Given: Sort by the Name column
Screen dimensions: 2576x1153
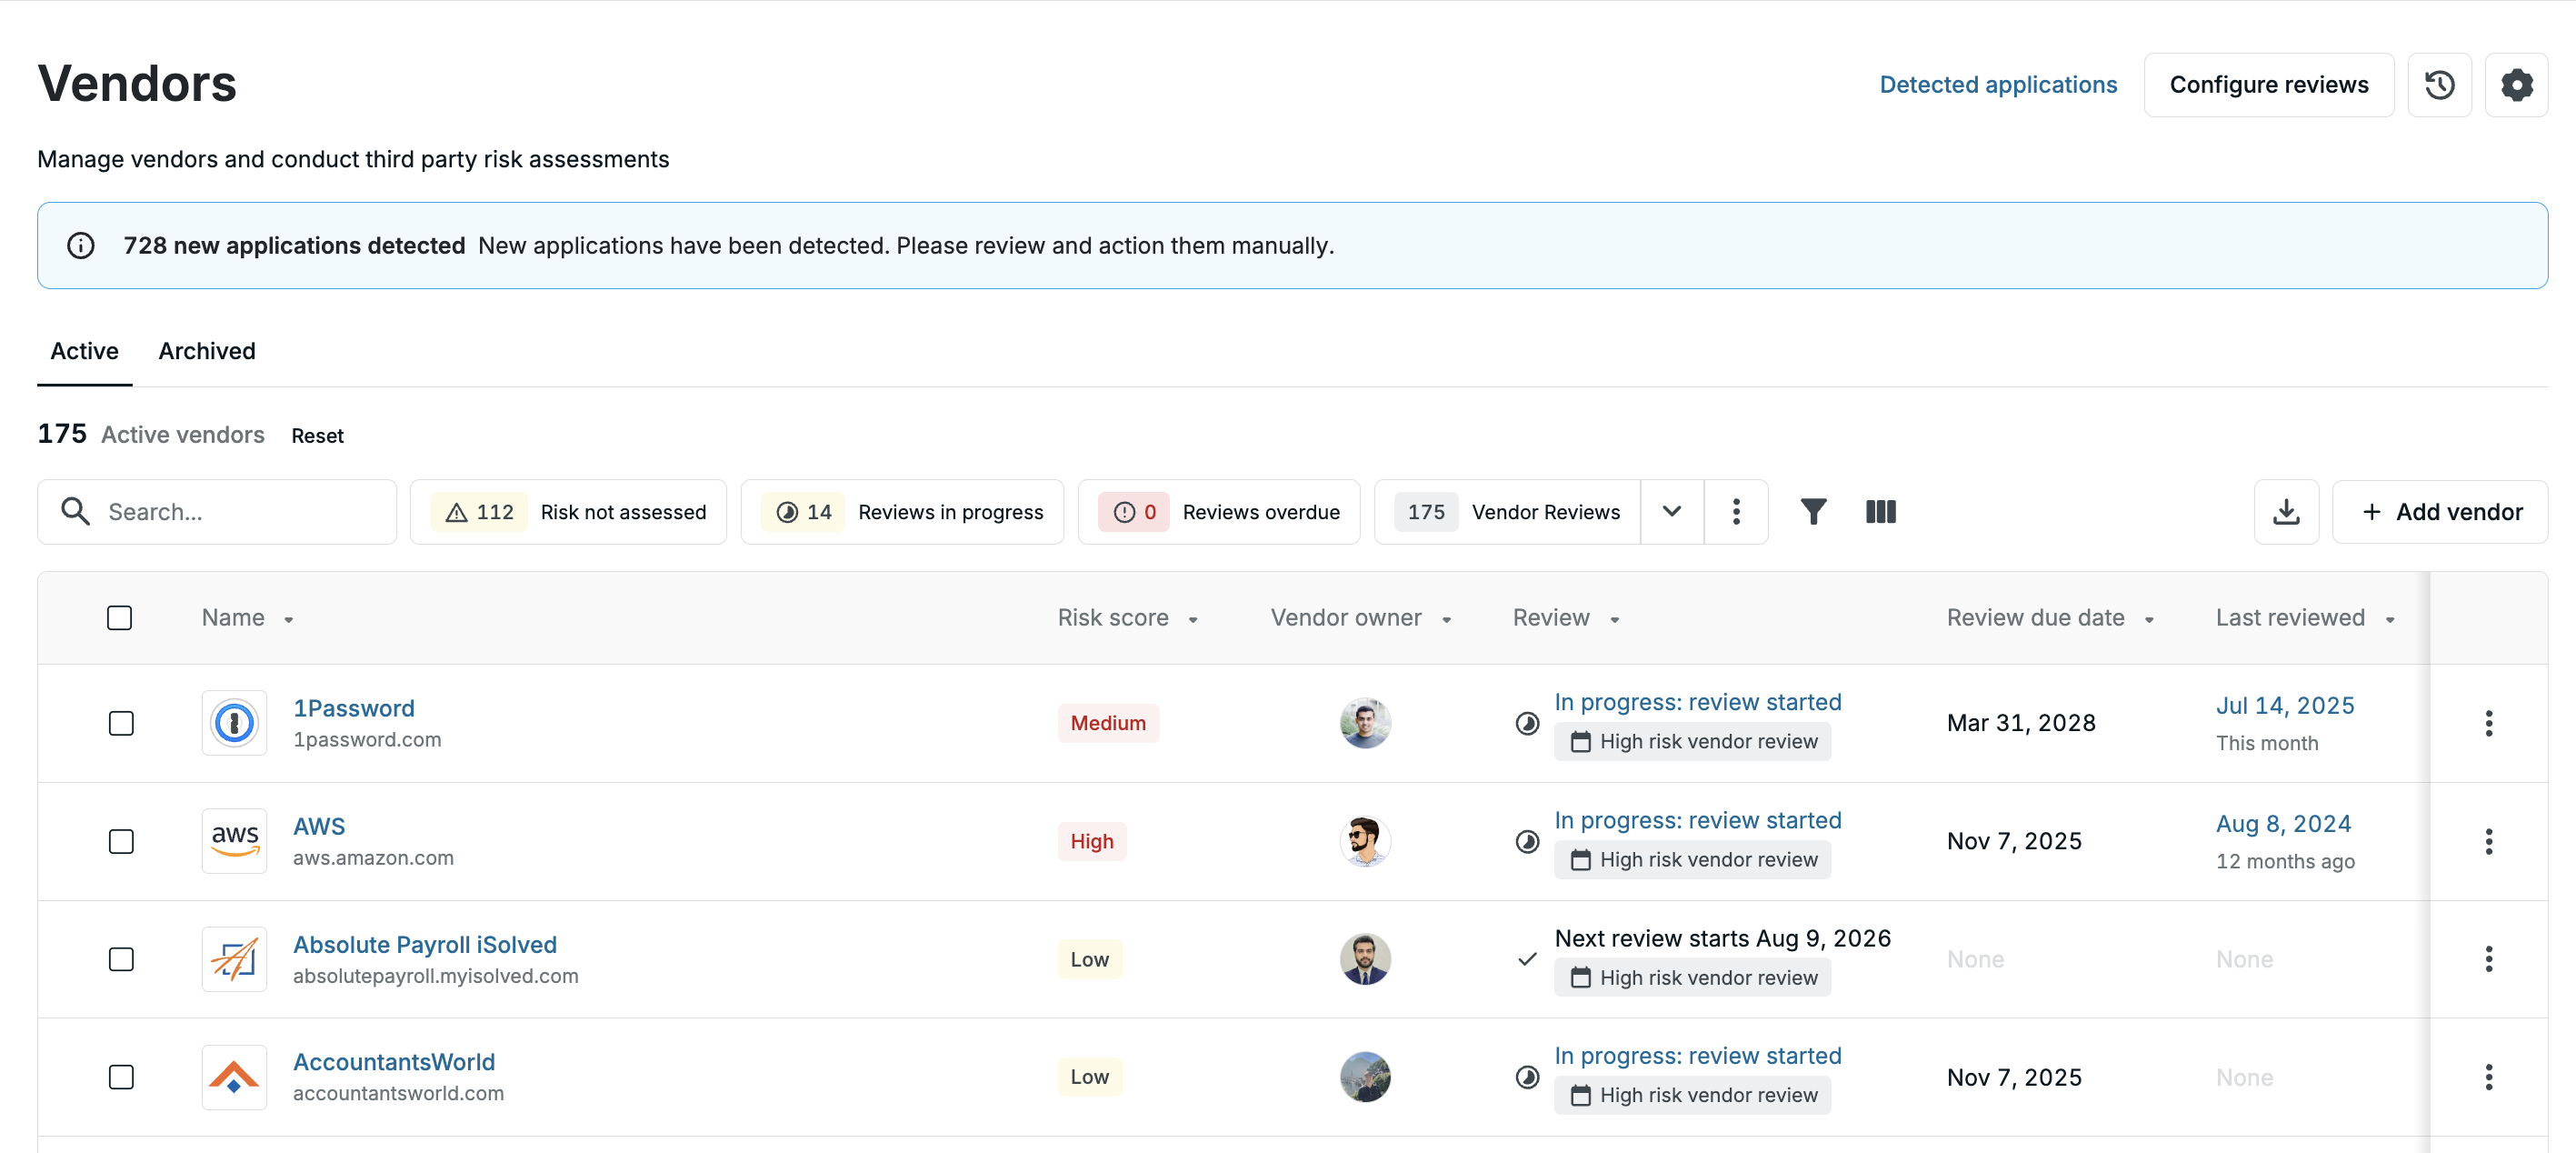Looking at the screenshot, I should click(247, 618).
